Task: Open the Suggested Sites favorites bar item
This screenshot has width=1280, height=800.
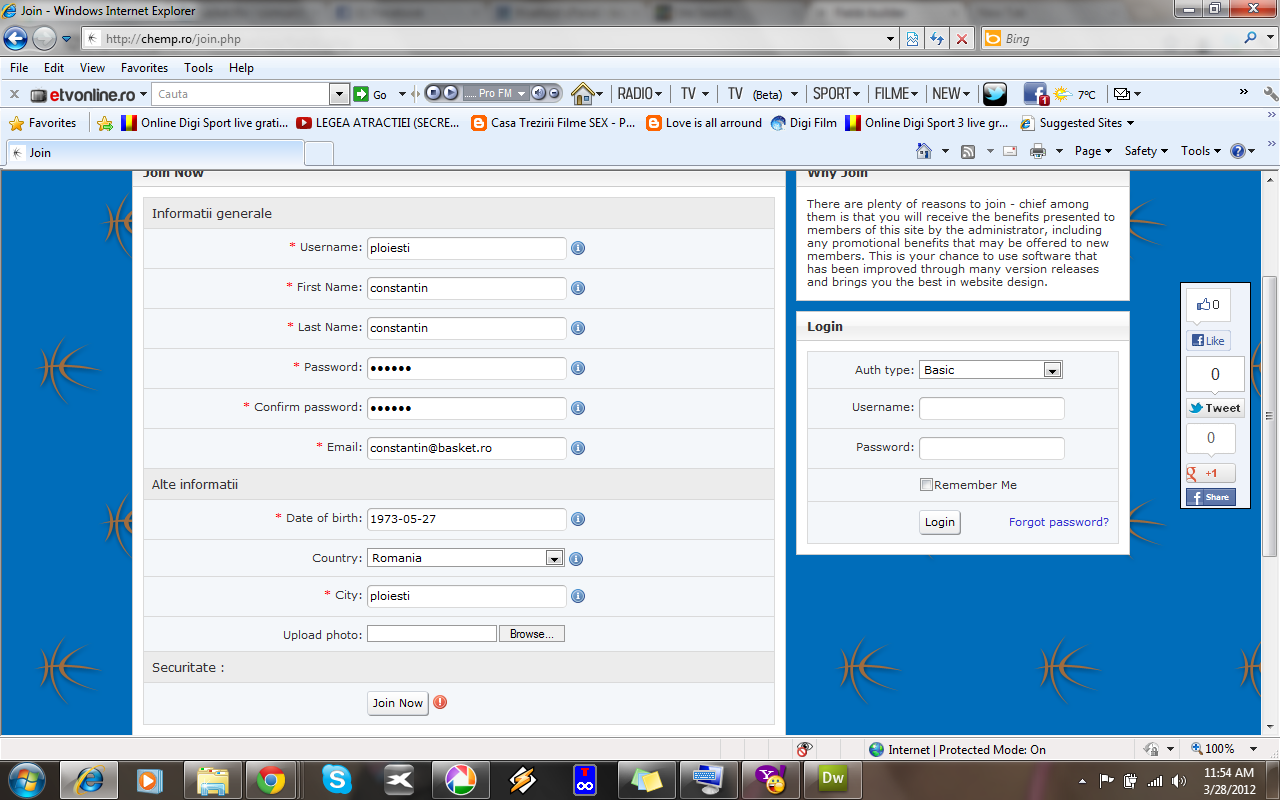Action: click(x=1077, y=123)
